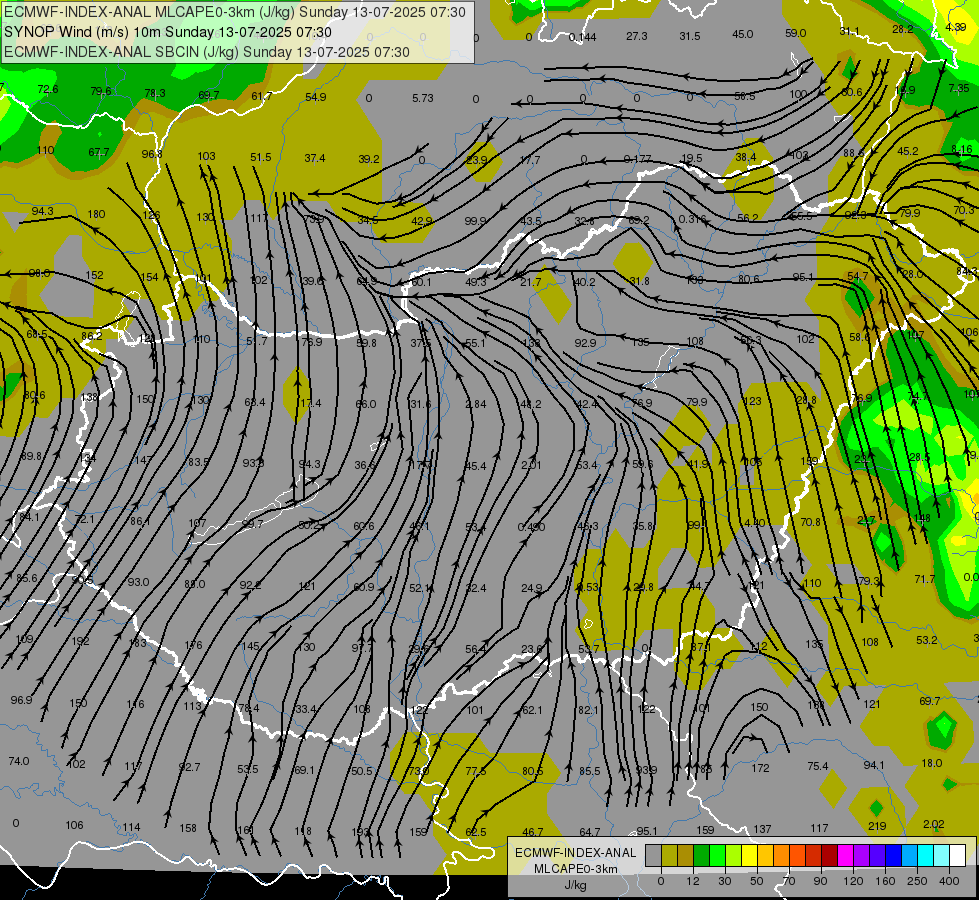
Task: Click the legend tick label 250
Action: coord(918,881)
